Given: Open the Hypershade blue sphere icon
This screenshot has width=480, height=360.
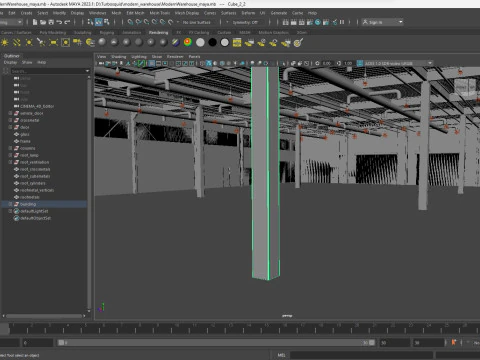Looking at the screenshot, I should (318, 22).
